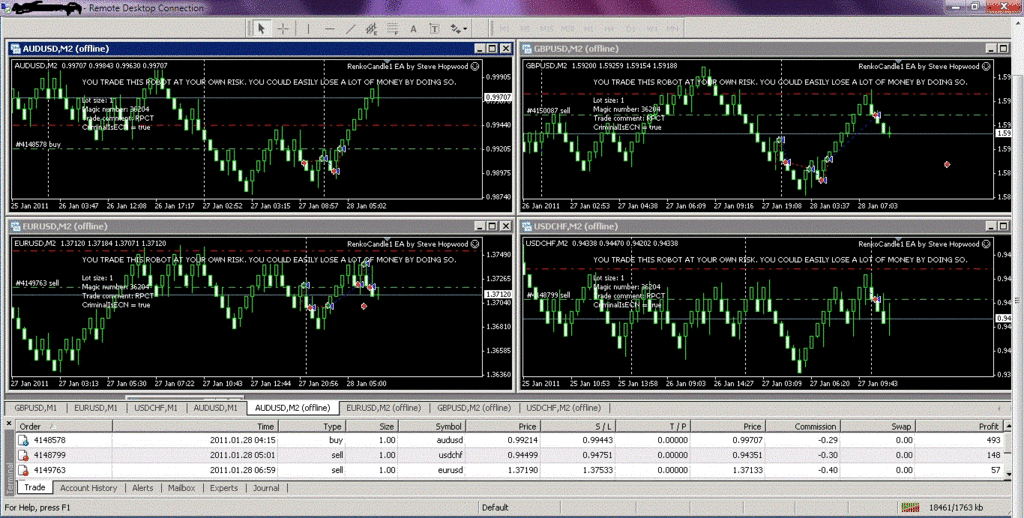Open the Experts terminal tab

pos(224,488)
